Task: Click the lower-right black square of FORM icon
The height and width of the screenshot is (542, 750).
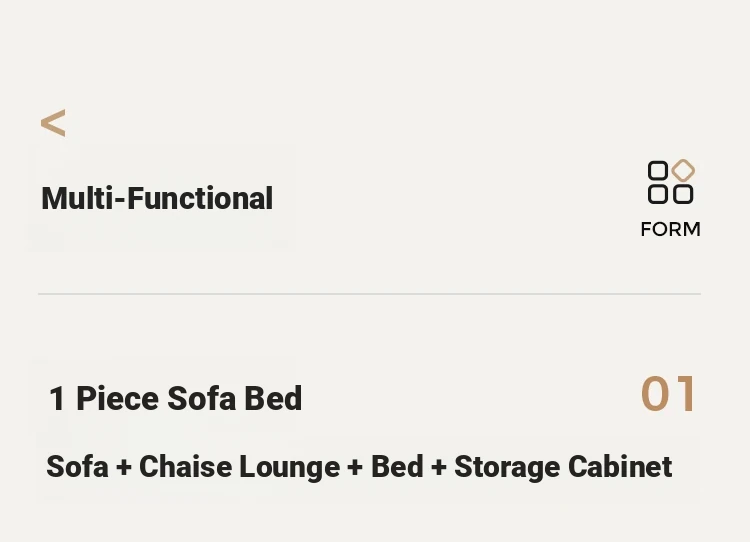Action: click(683, 195)
